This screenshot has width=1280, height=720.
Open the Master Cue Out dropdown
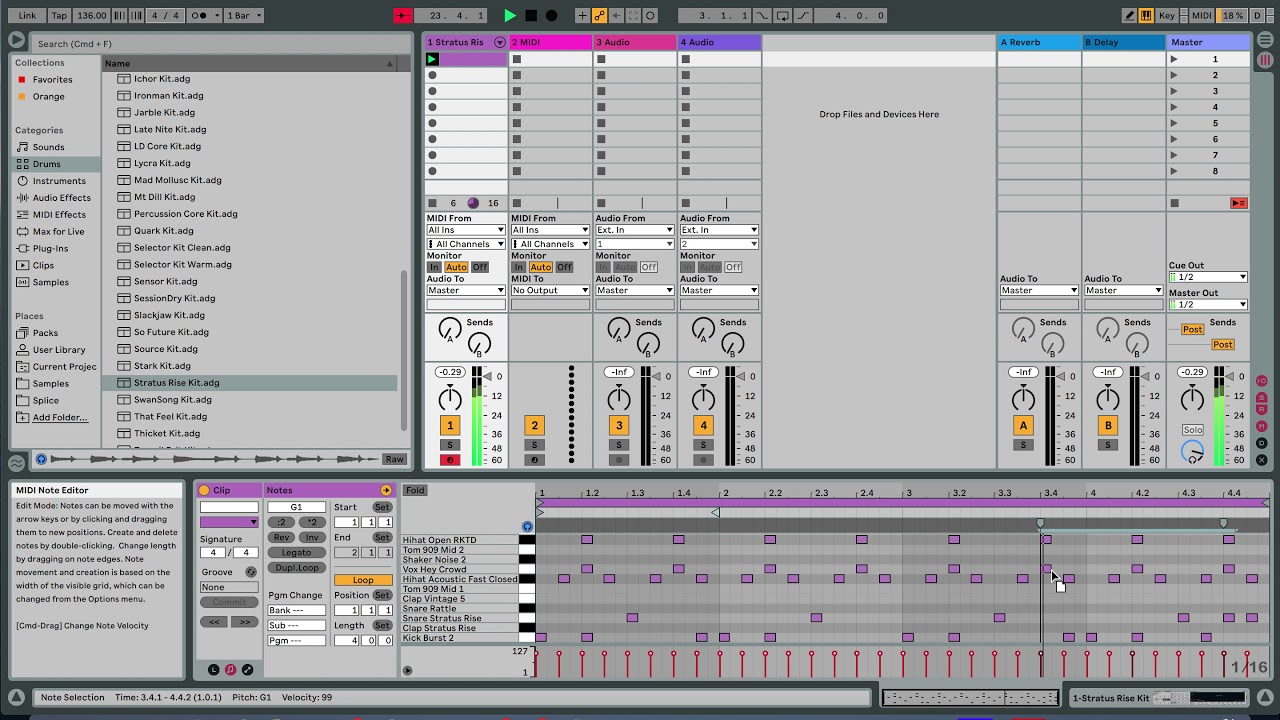[1208, 277]
